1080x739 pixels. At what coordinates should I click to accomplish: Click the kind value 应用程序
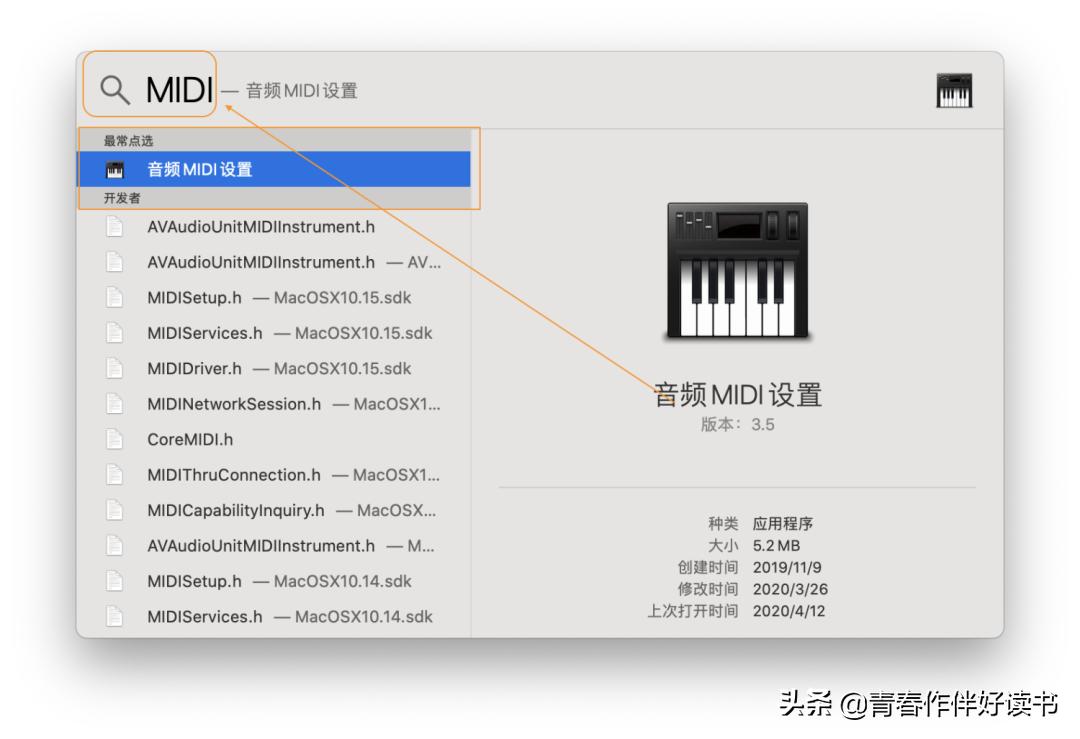click(x=782, y=524)
